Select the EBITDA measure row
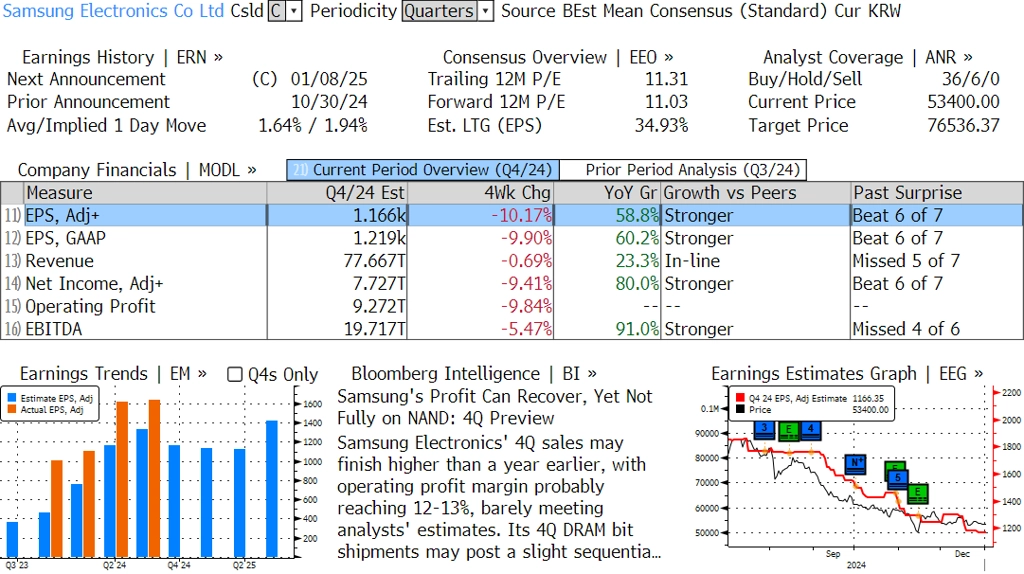1024x574 pixels. click(x=511, y=329)
